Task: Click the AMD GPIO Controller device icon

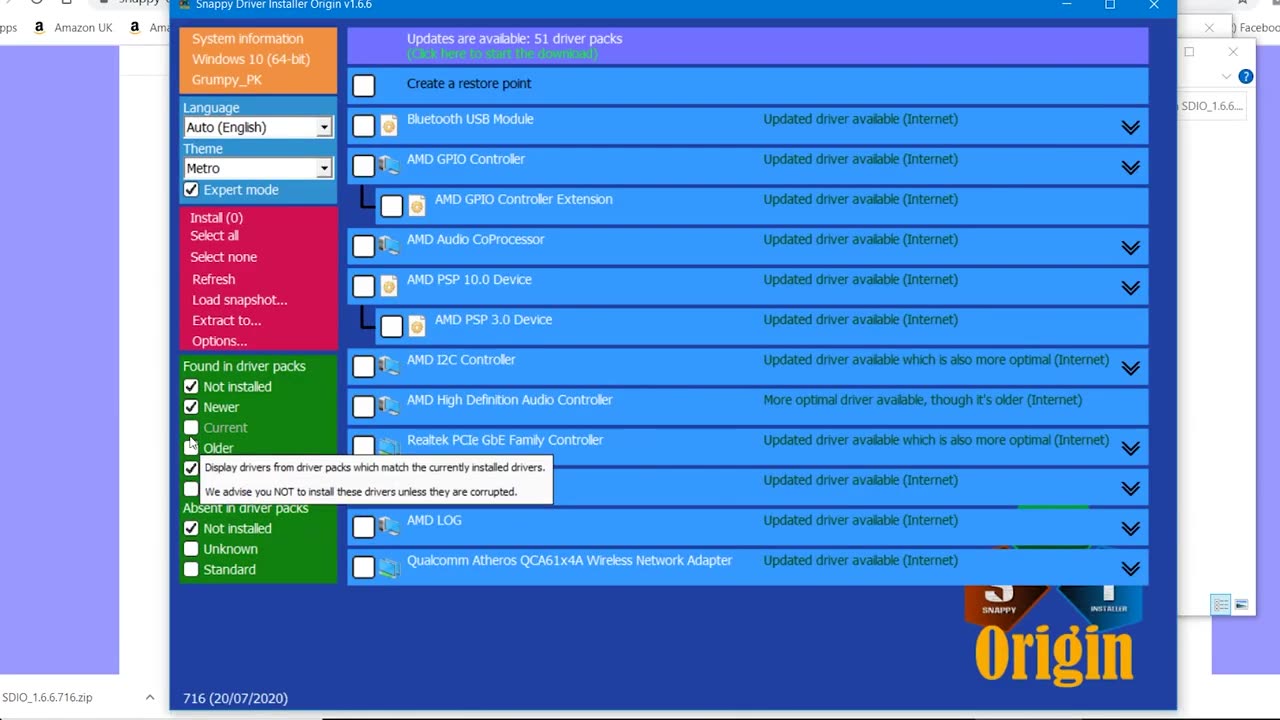Action: (389, 166)
